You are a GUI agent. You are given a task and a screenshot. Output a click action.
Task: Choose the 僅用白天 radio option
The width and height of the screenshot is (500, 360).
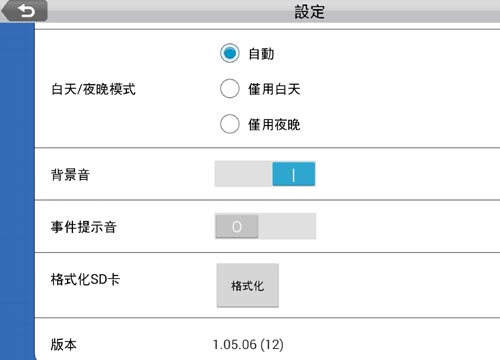[230, 89]
